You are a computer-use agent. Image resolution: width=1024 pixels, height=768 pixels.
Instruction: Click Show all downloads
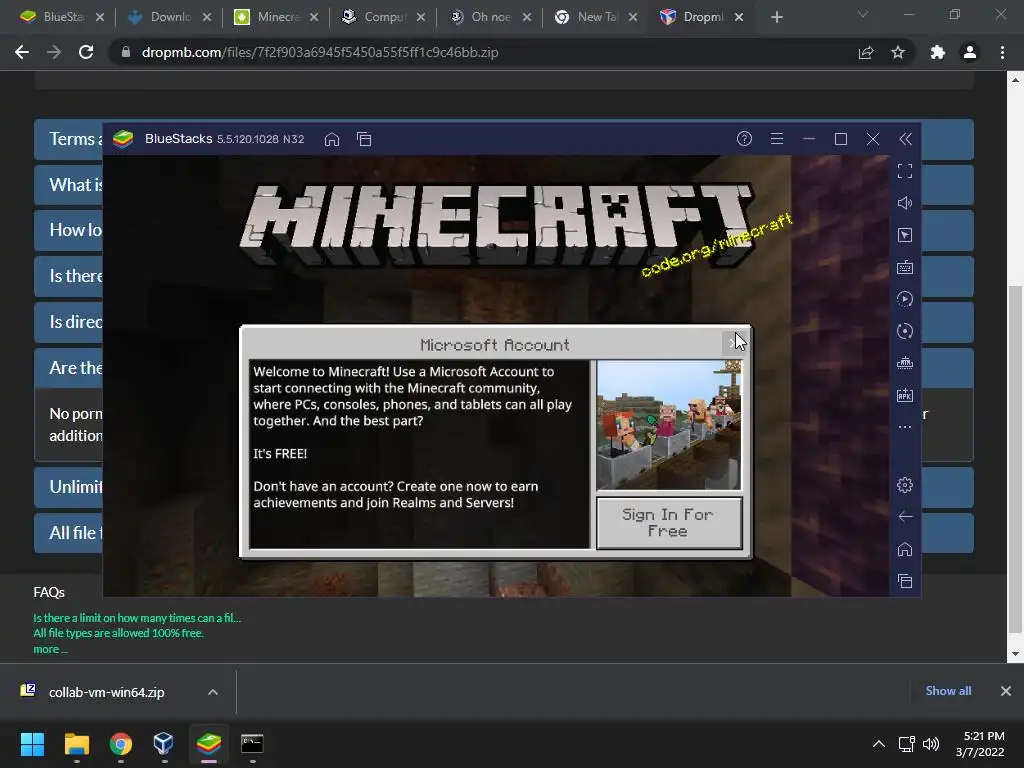(x=948, y=691)
